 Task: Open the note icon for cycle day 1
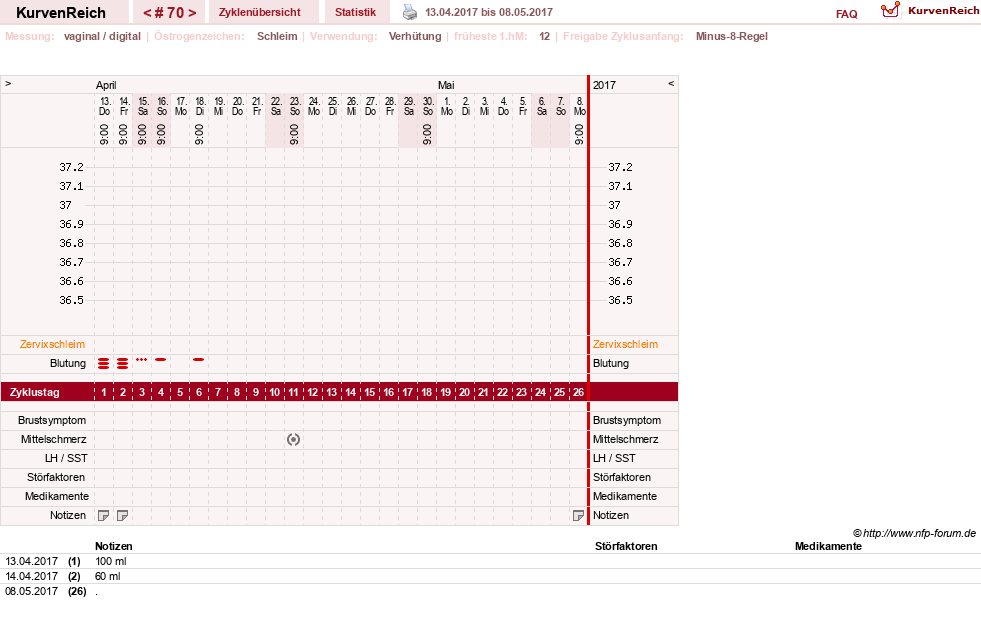point(104,516)
